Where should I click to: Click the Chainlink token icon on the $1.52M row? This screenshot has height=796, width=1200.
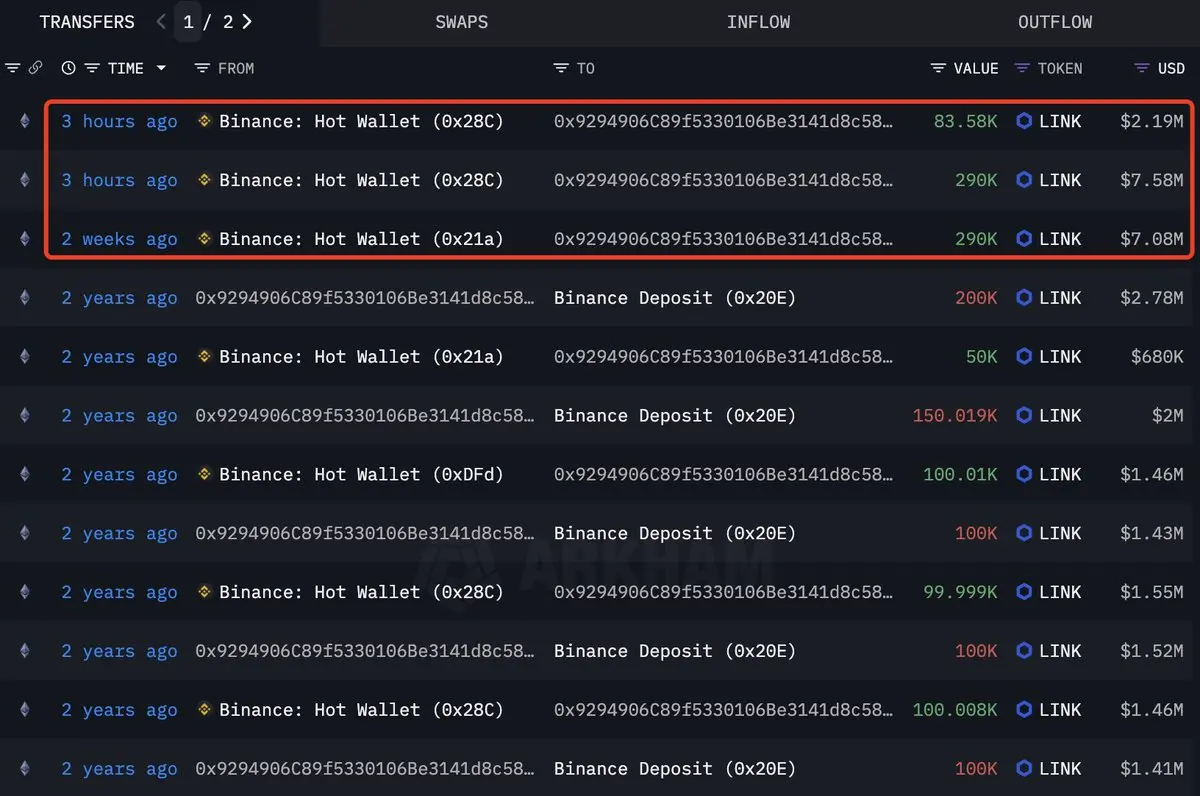tap(1024, 651)
